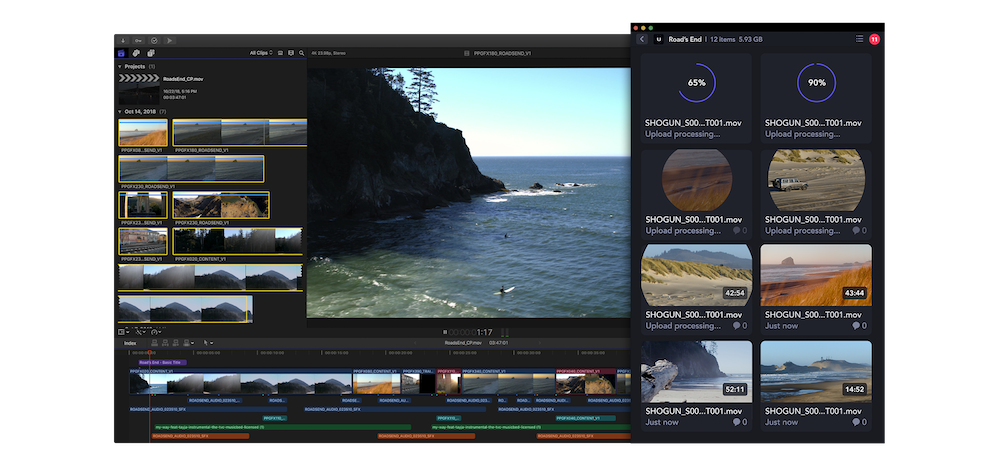
Task: Open the keyword editor key icon
Action: (137, 40)
